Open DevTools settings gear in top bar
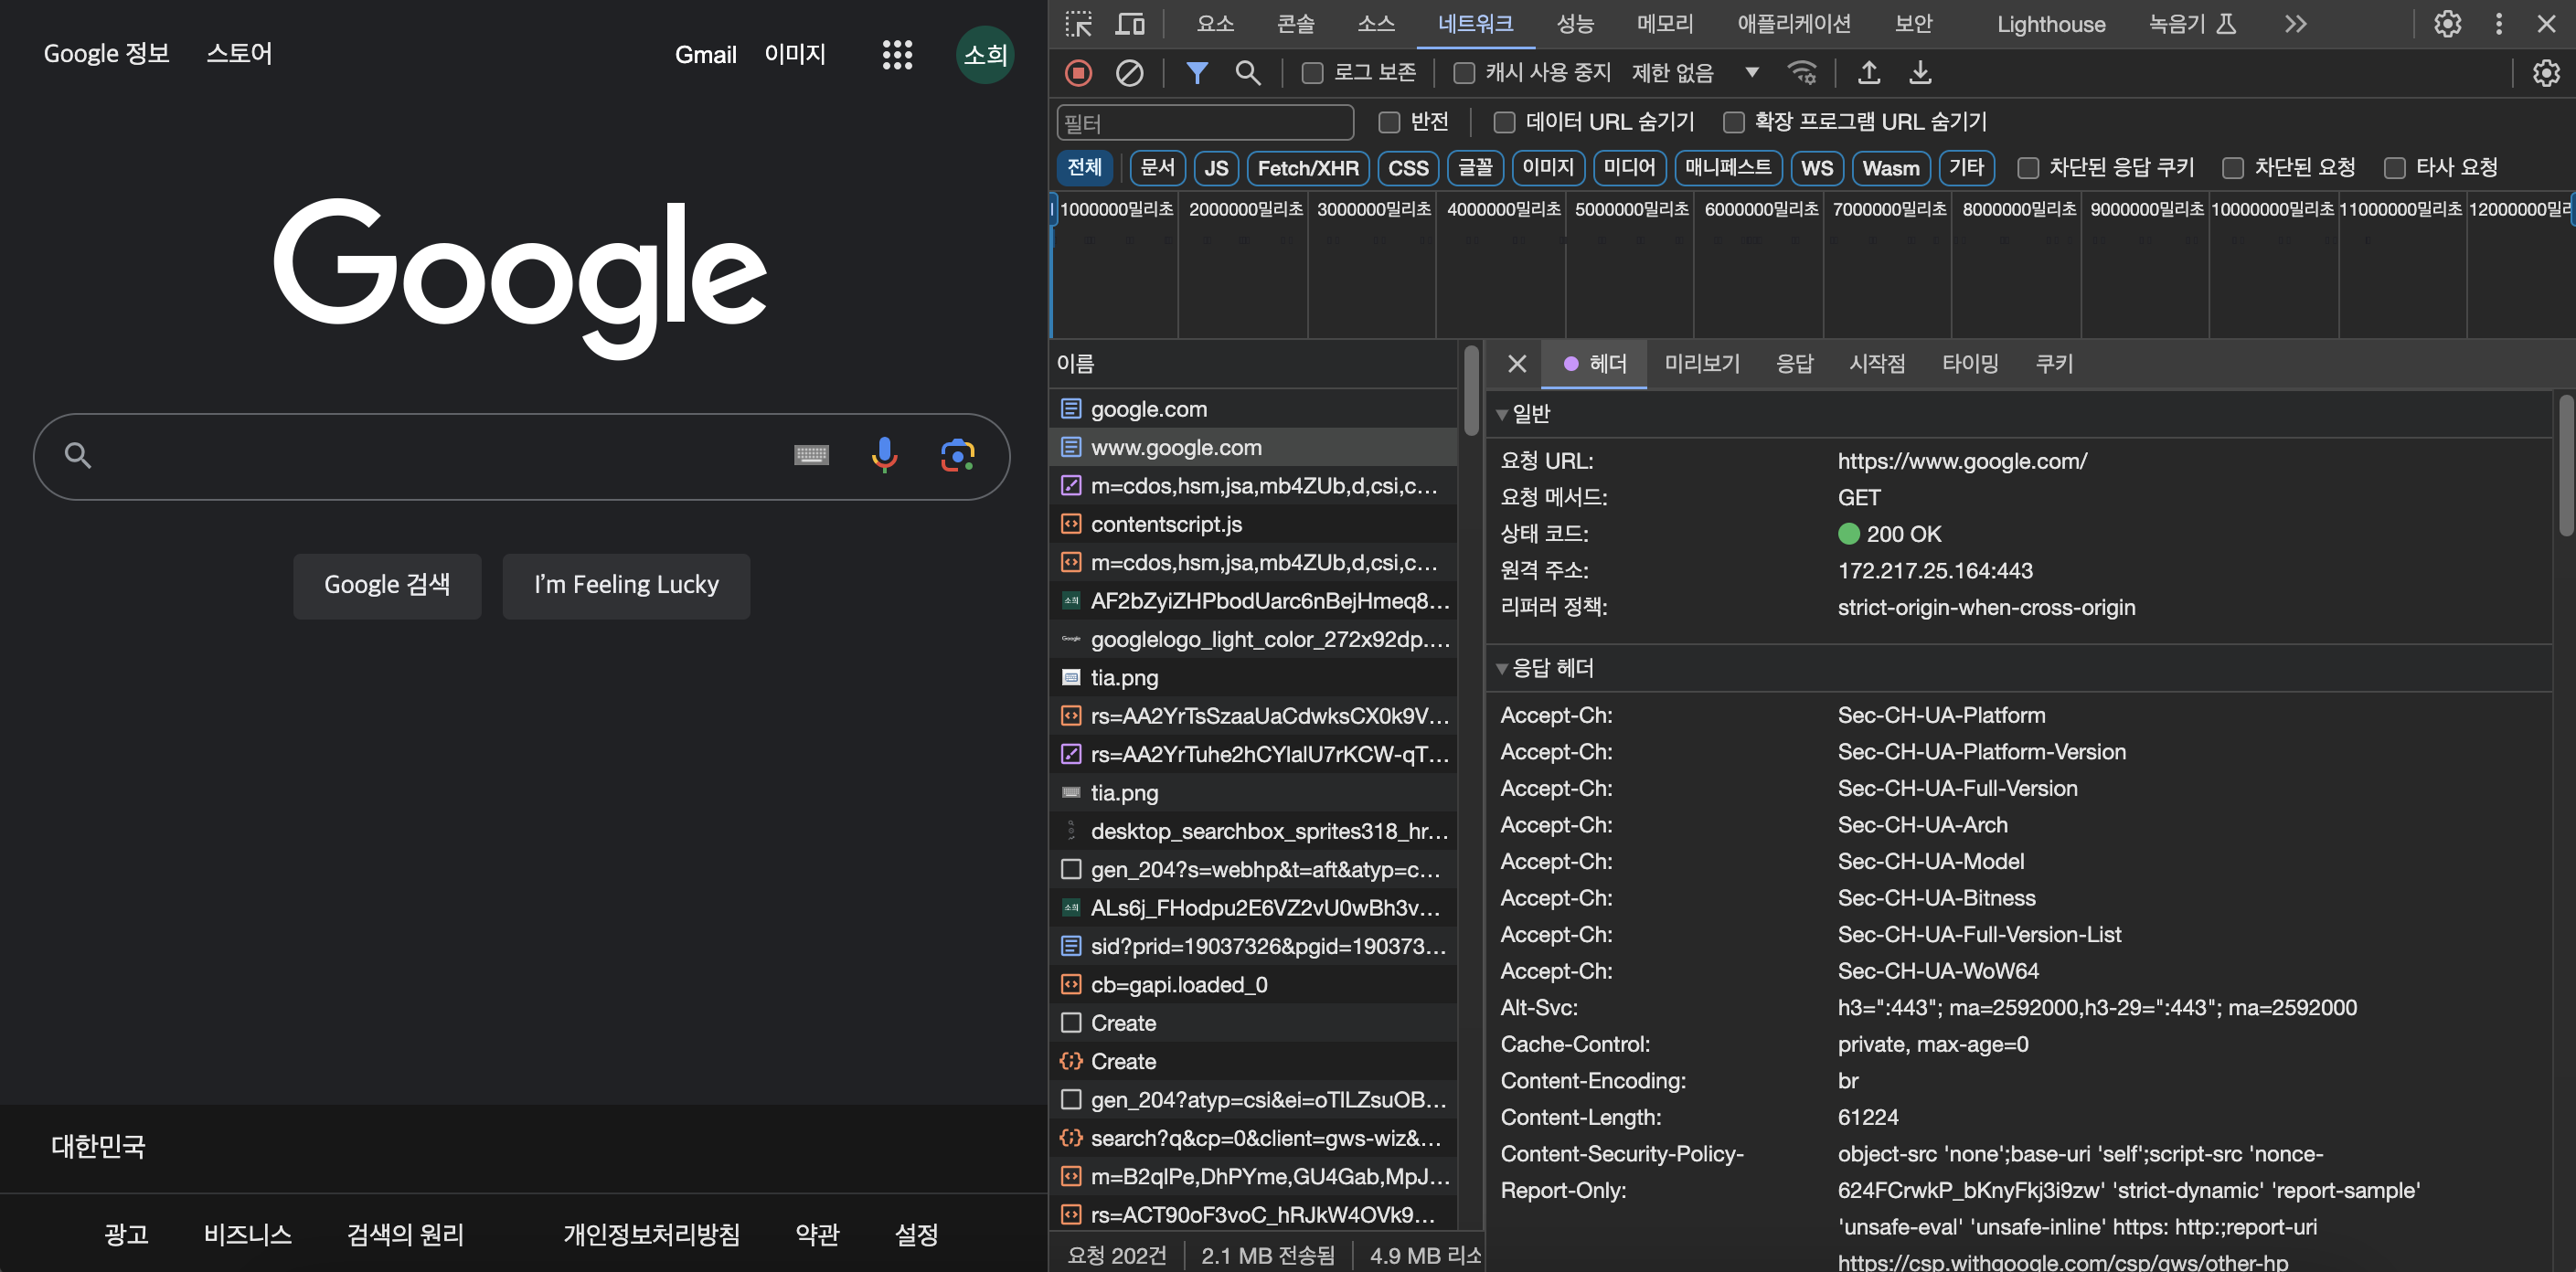Viewport: 2576px width, 1272px height. point(2447,24)
